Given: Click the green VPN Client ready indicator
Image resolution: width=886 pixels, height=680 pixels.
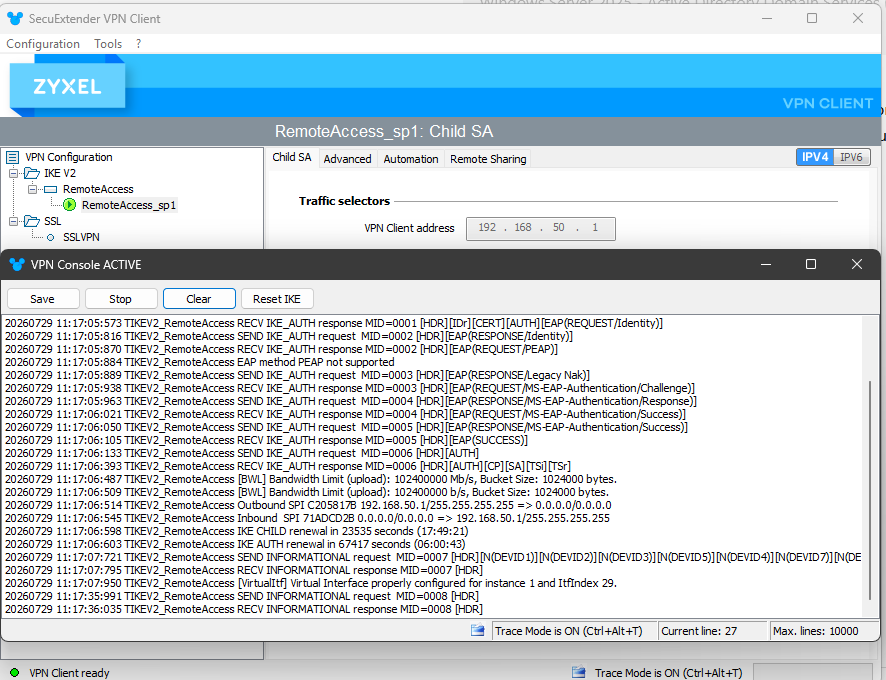Looking at the screenshot, I should click(15, 673).
